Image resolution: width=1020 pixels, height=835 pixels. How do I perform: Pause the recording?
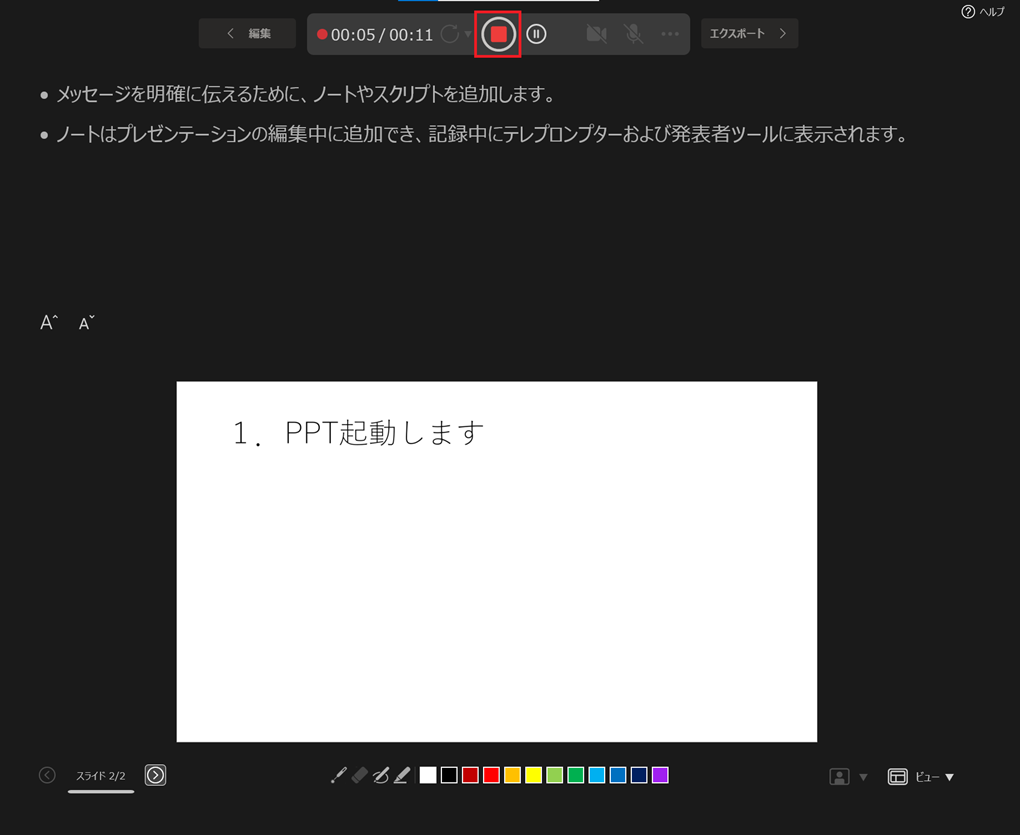coord(537,34)
